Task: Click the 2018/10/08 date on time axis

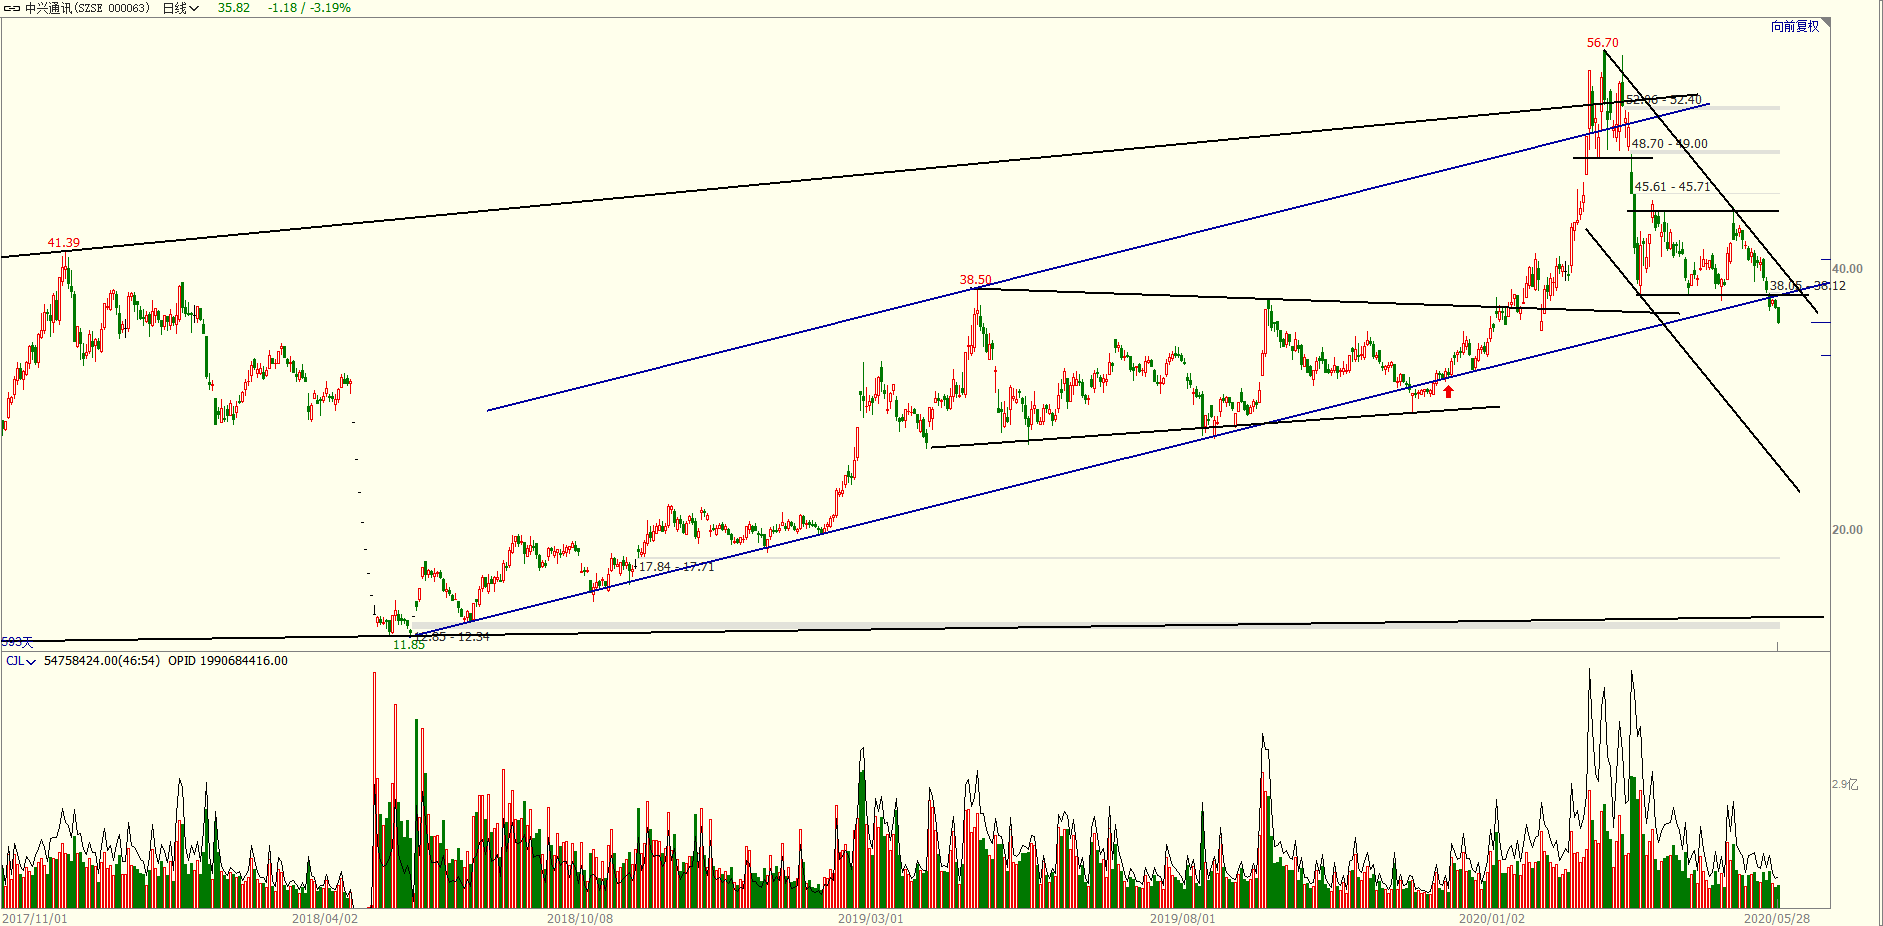Action: click(x=580, y=918)
